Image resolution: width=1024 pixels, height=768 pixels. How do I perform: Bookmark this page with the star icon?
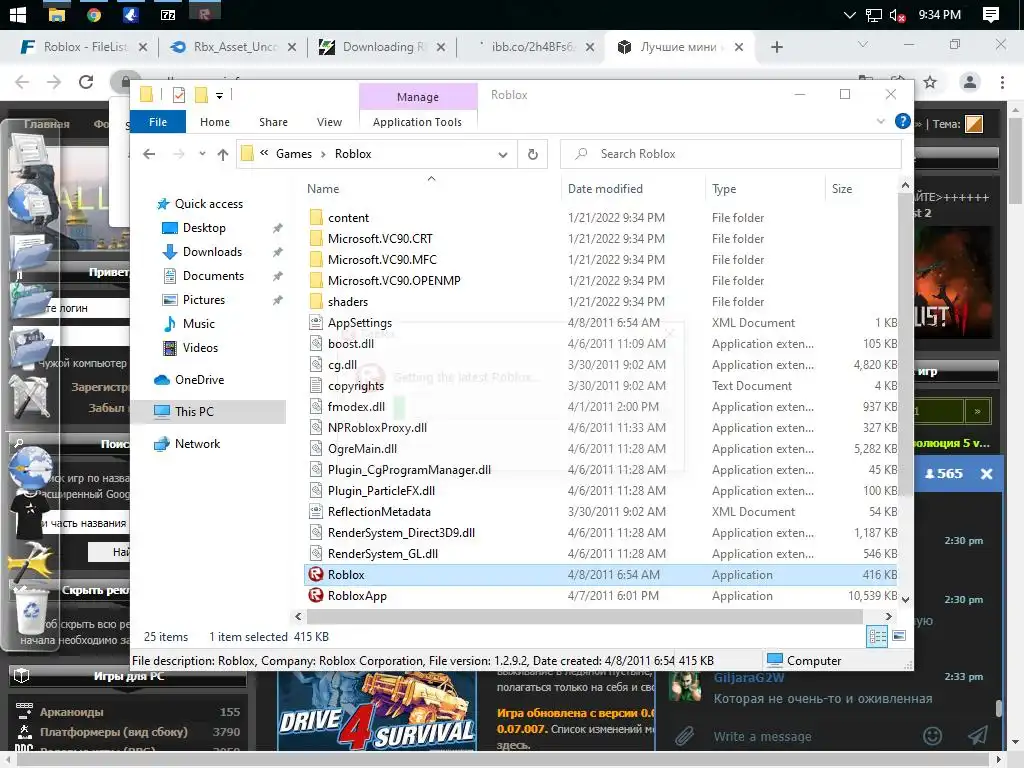[930, 82]
